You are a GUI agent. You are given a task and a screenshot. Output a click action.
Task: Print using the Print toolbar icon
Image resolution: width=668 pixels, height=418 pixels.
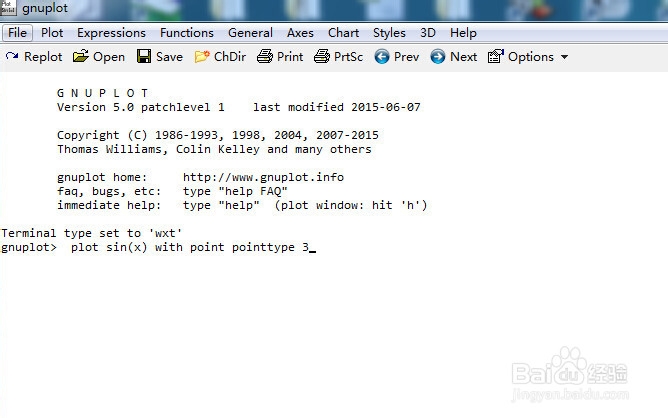265,57
